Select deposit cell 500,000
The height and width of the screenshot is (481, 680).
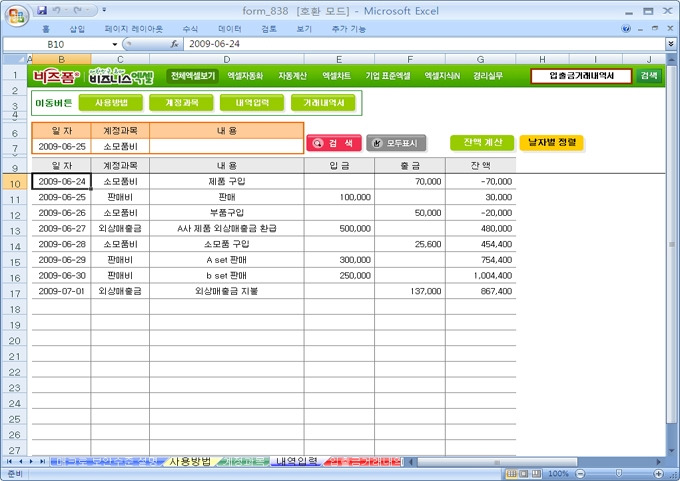click(x=339, y=229)
